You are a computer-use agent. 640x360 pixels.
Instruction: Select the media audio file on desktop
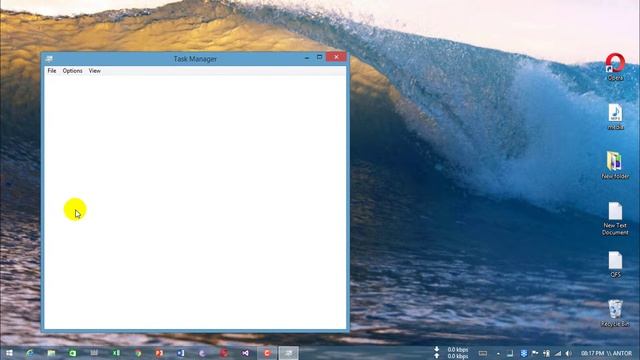[616, 116]
